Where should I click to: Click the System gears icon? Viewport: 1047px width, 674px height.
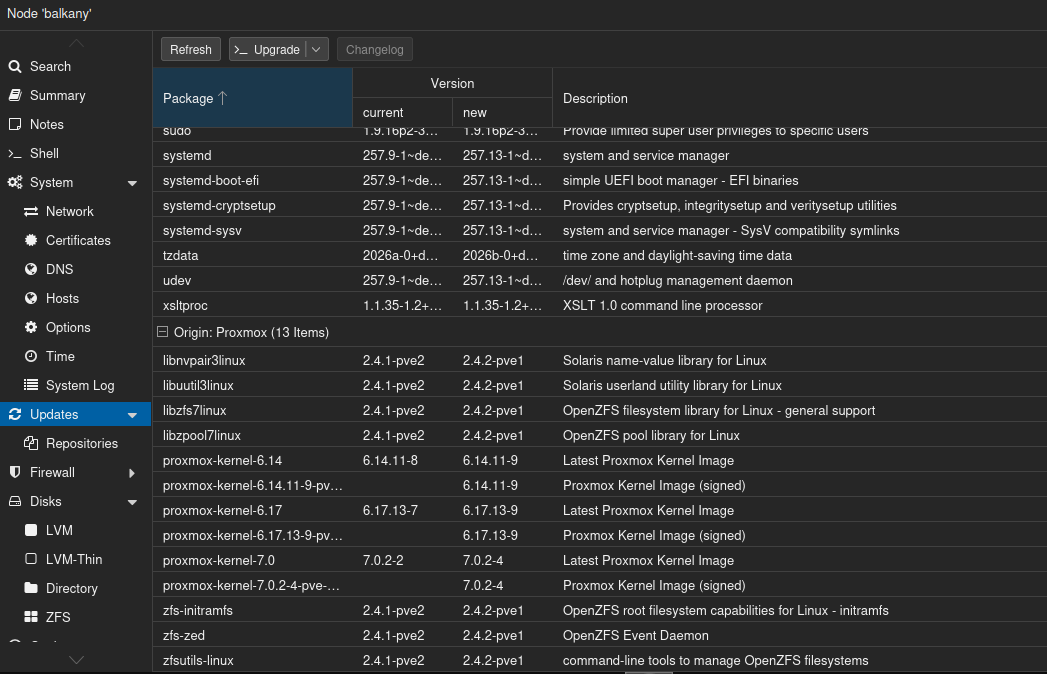[x=15, y=182]
